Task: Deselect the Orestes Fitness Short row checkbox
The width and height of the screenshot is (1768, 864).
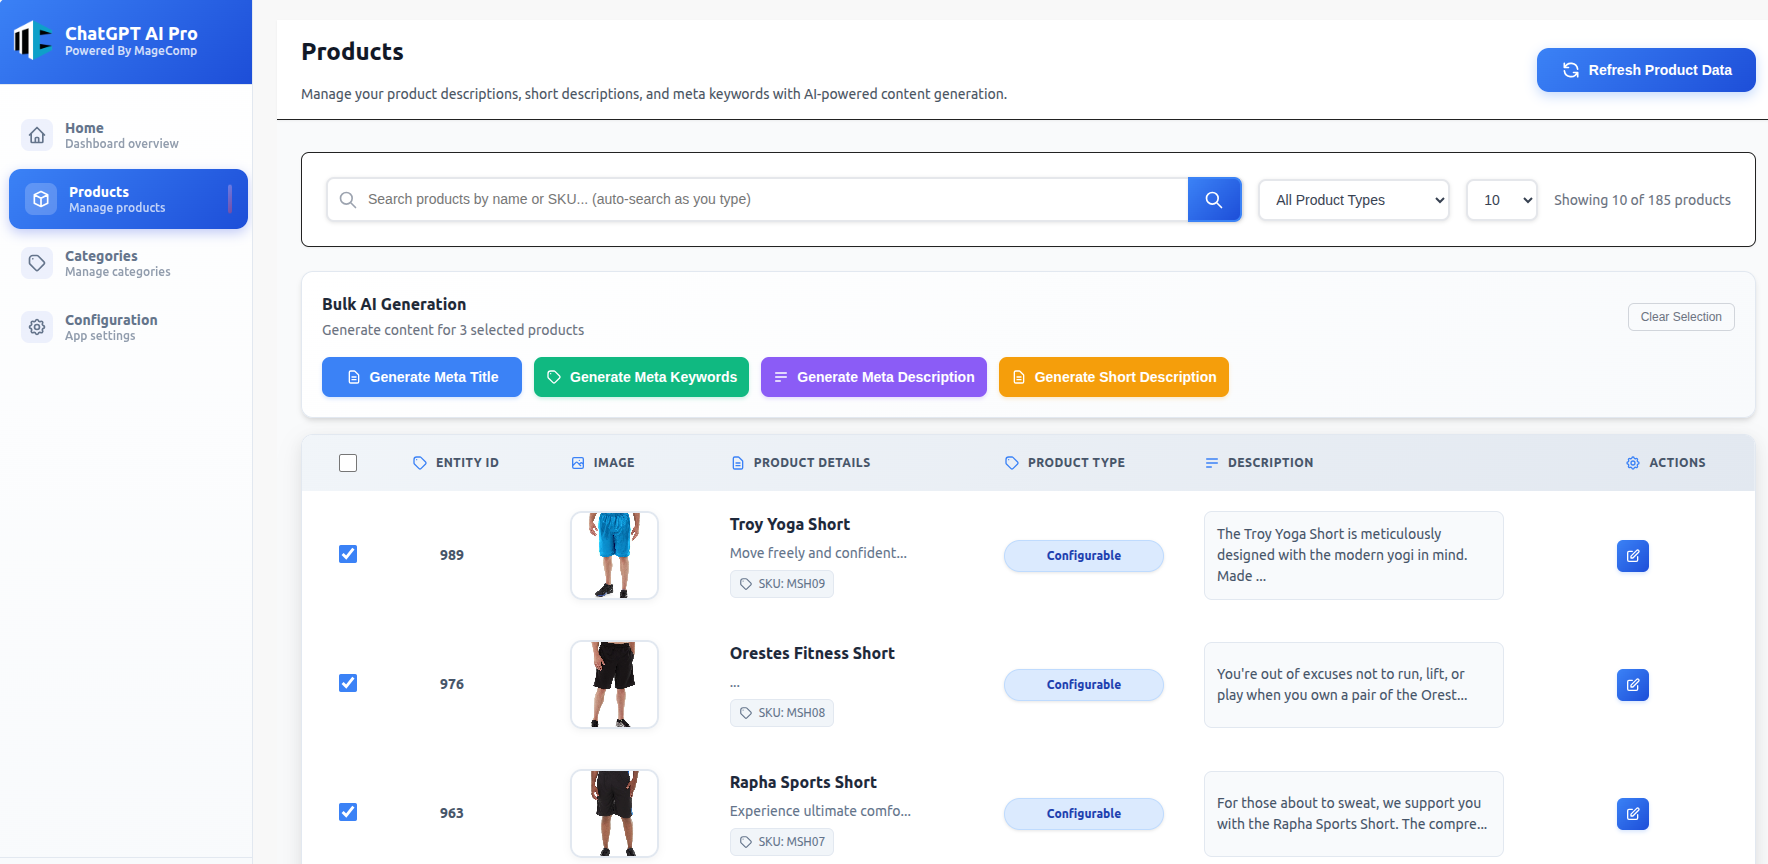Action: (x=348, y=683)
